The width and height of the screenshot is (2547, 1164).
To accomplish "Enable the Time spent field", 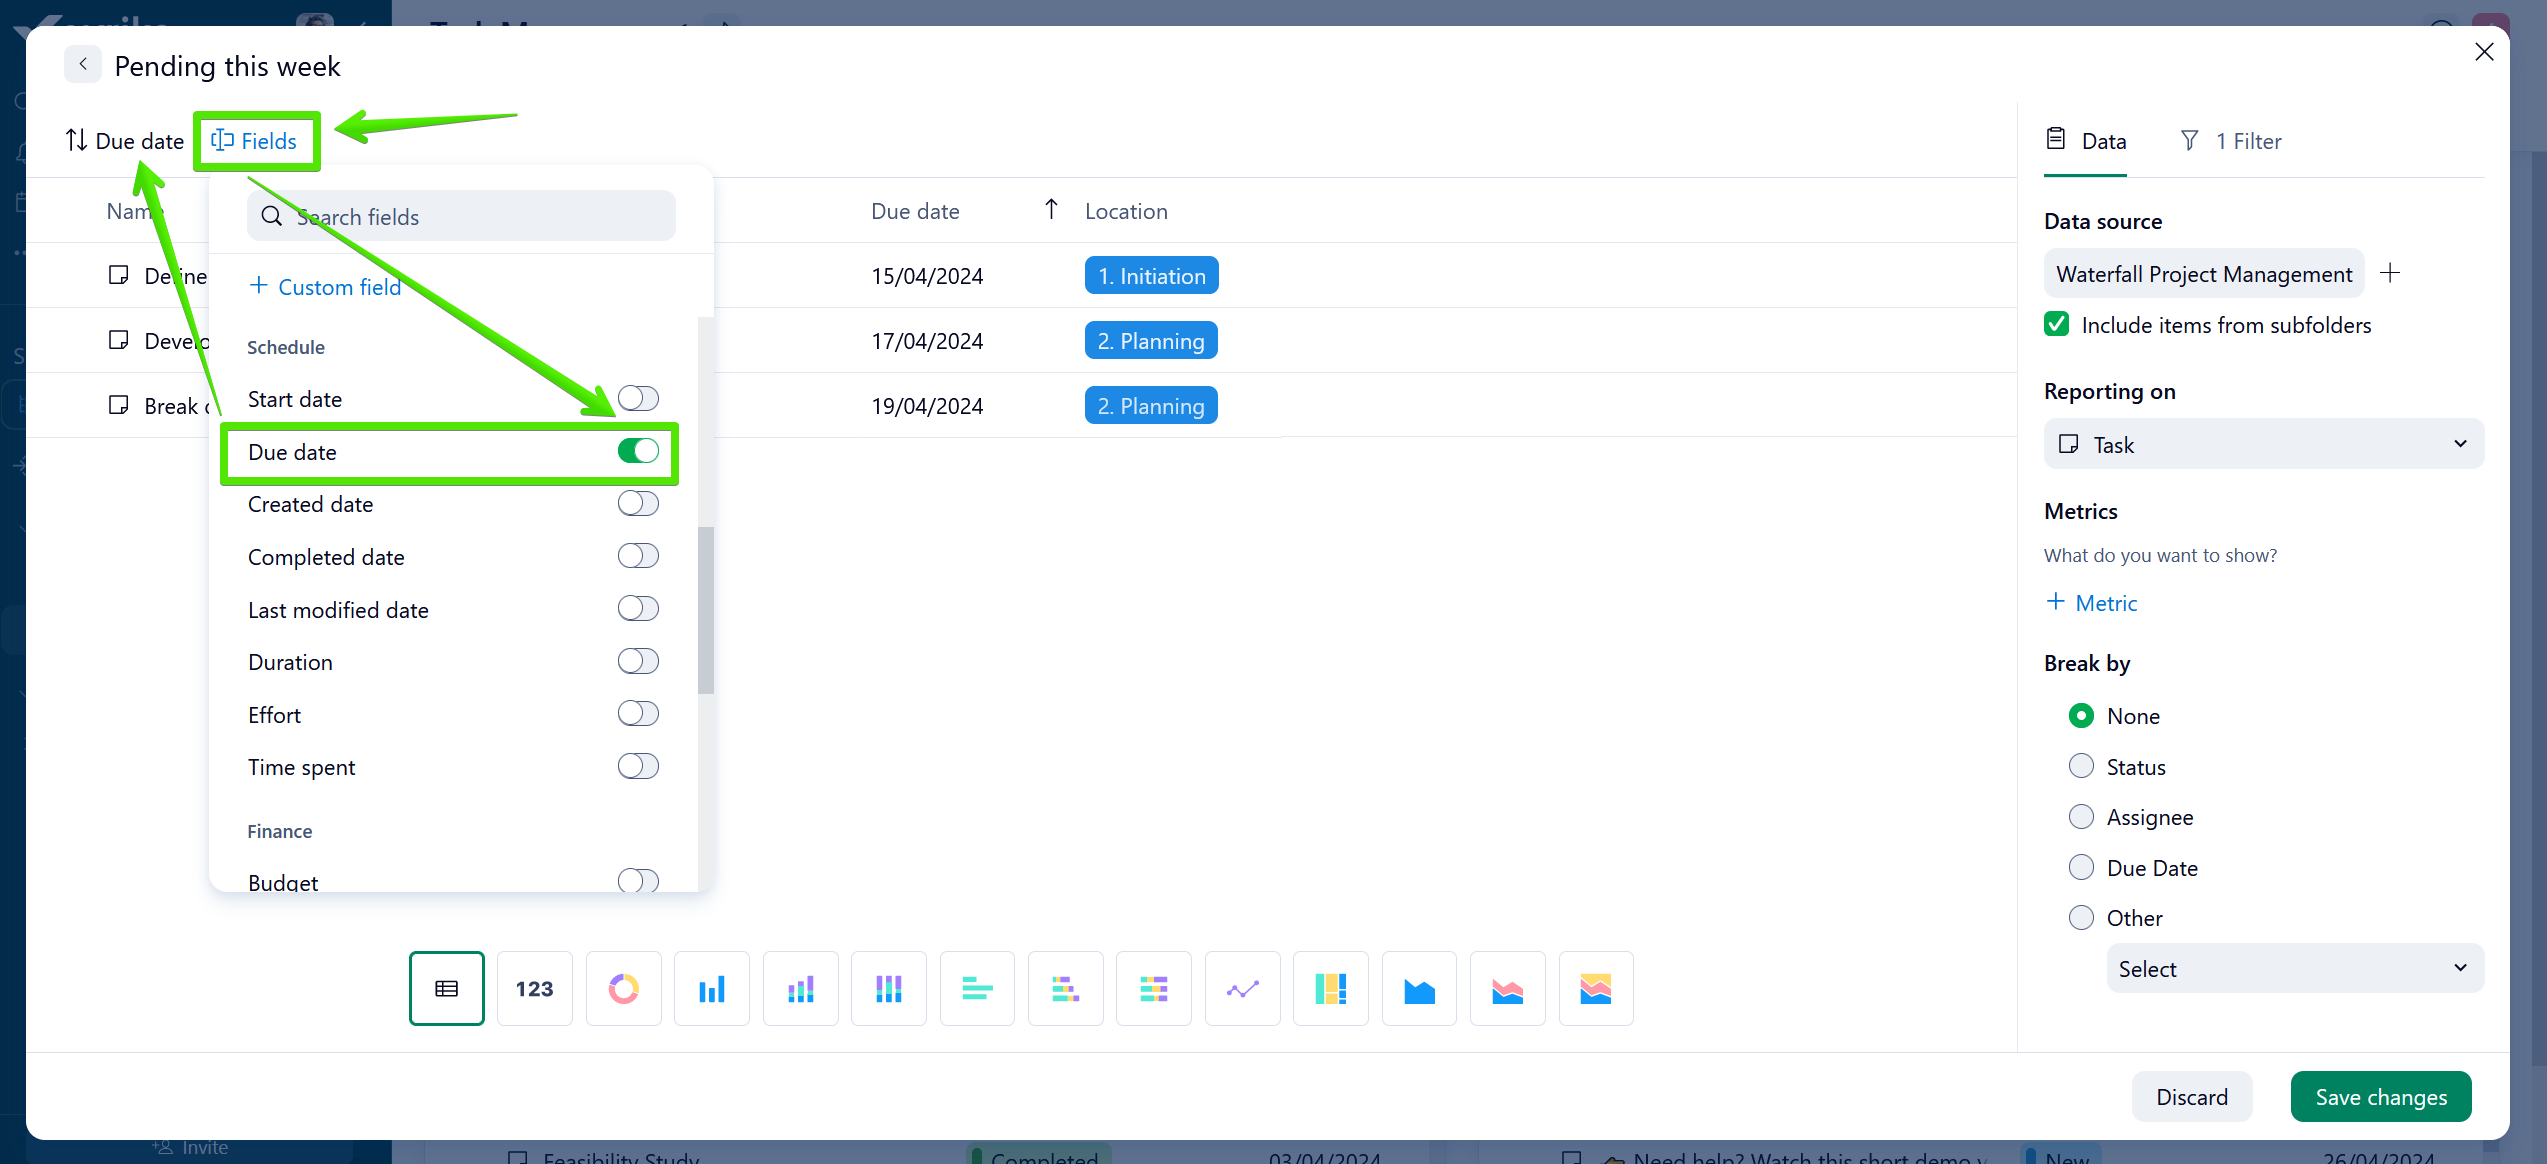I will click(638, 766).
